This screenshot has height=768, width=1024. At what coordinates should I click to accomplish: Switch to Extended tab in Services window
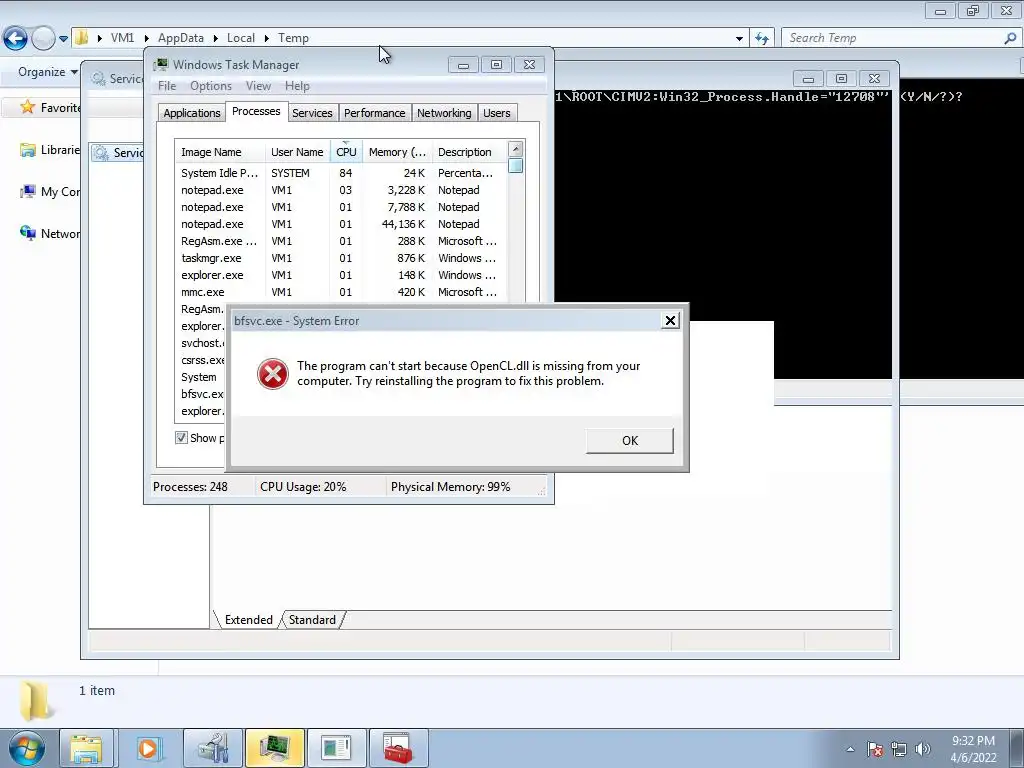[x=248, y=620]
